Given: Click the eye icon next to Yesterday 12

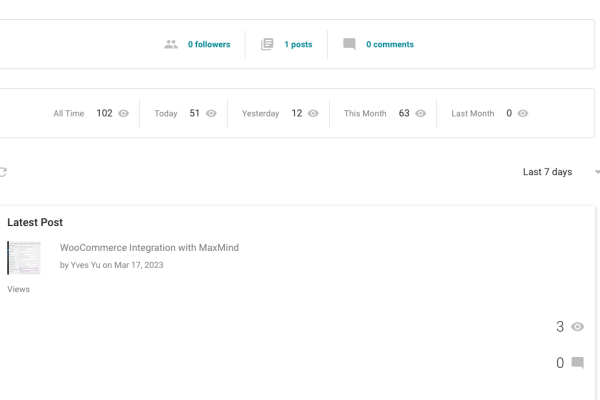Looking at the screenshot, I should tap(313, 113).
